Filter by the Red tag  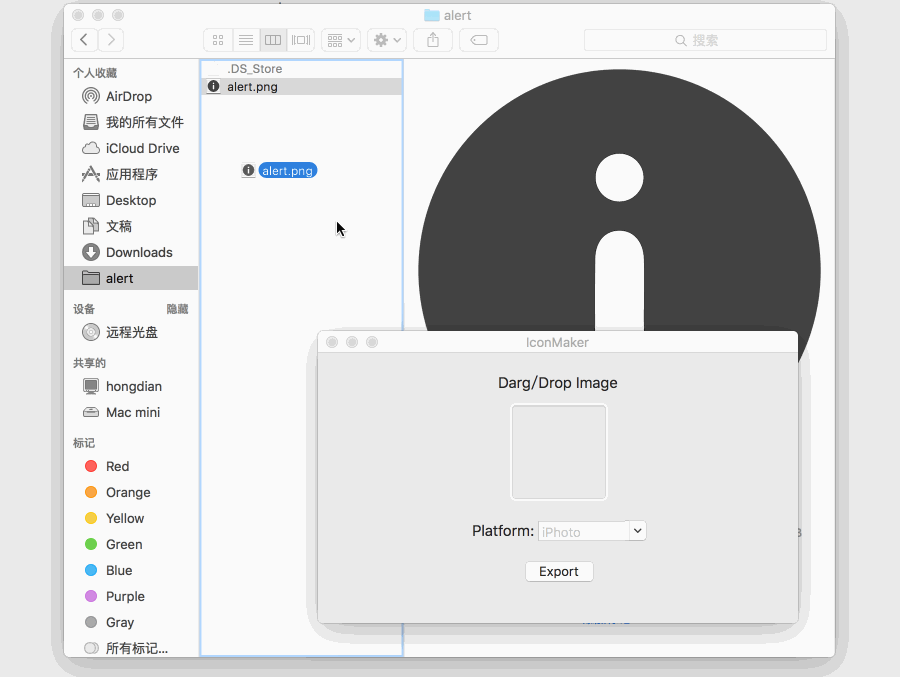(x=131, y=466)
